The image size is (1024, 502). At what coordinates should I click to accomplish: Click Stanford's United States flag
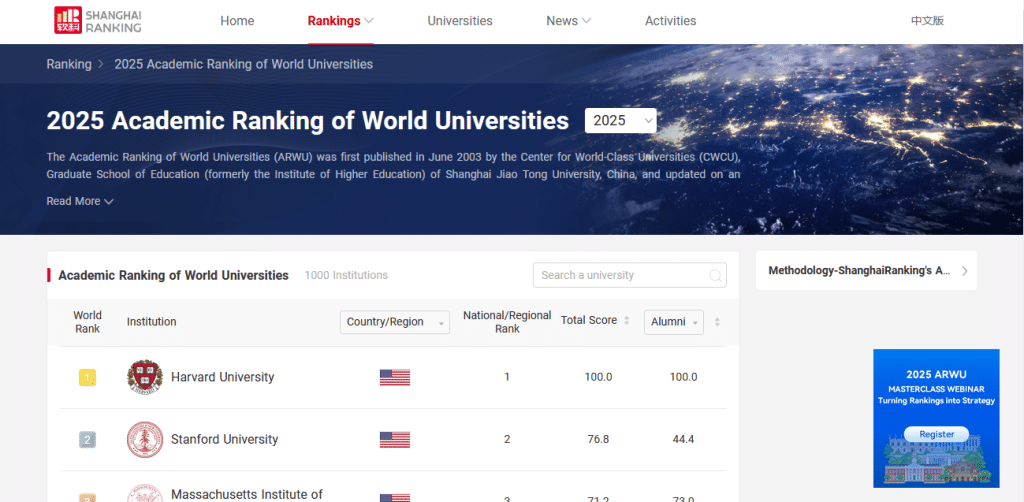point(394,439)
